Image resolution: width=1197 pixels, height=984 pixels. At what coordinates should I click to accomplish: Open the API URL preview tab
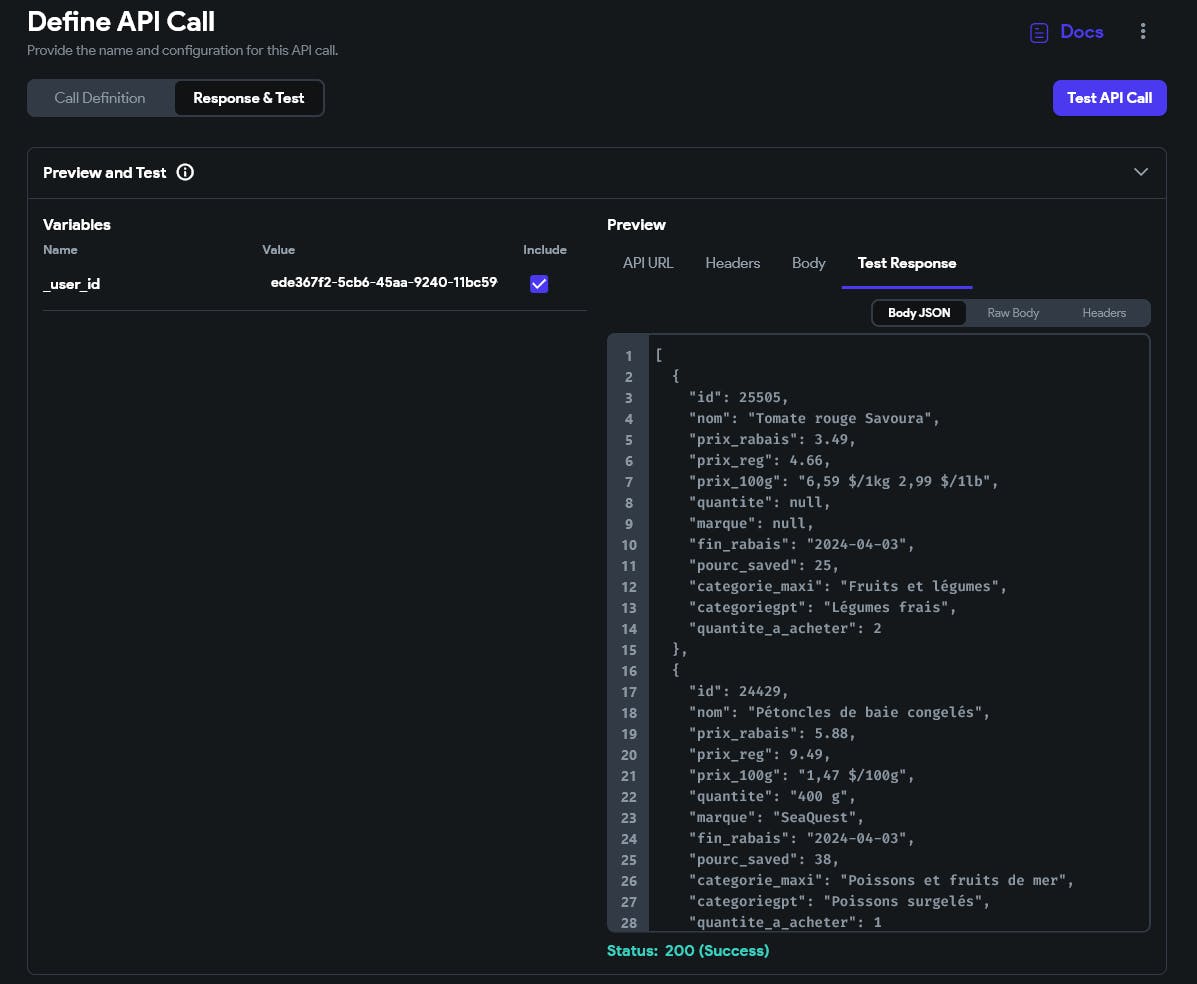[x=648, y=263]
